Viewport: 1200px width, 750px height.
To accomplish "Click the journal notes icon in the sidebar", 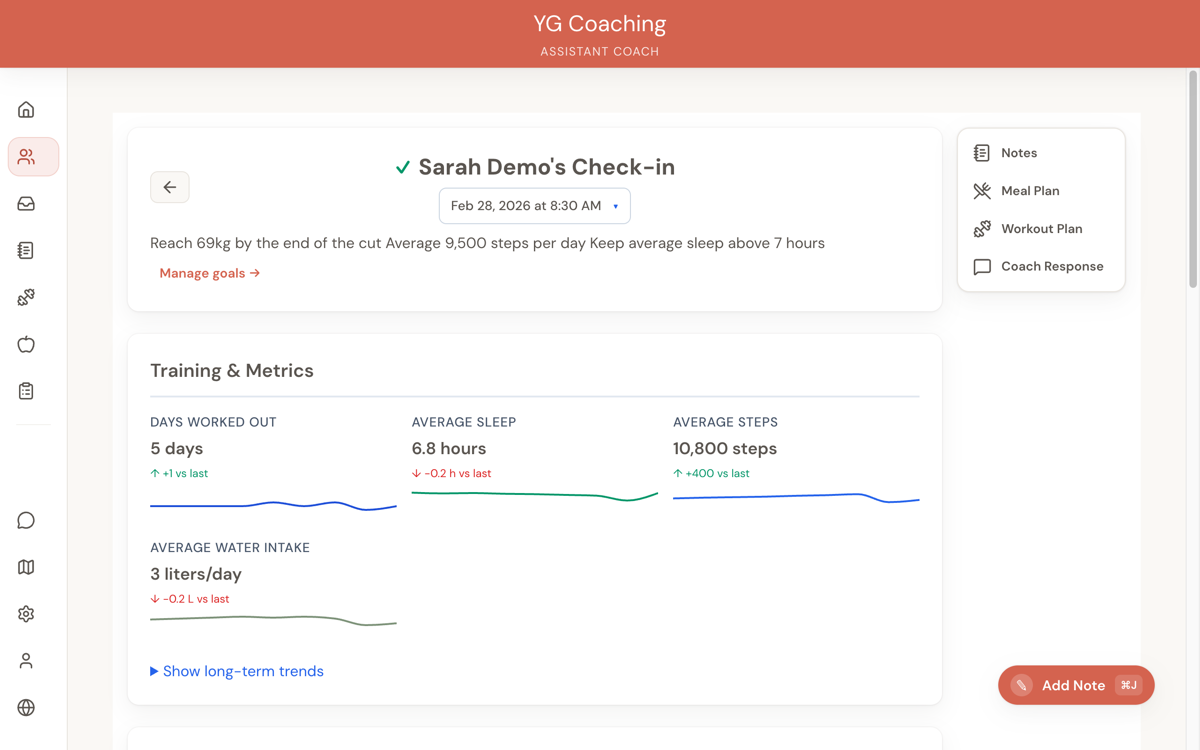I will [x=25, y=250].
